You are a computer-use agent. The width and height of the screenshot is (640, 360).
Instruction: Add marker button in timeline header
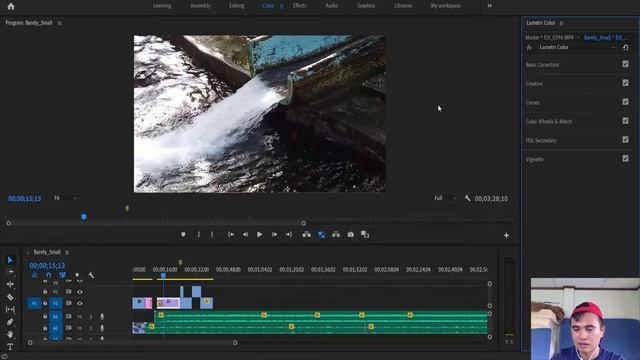click(77, 276)
